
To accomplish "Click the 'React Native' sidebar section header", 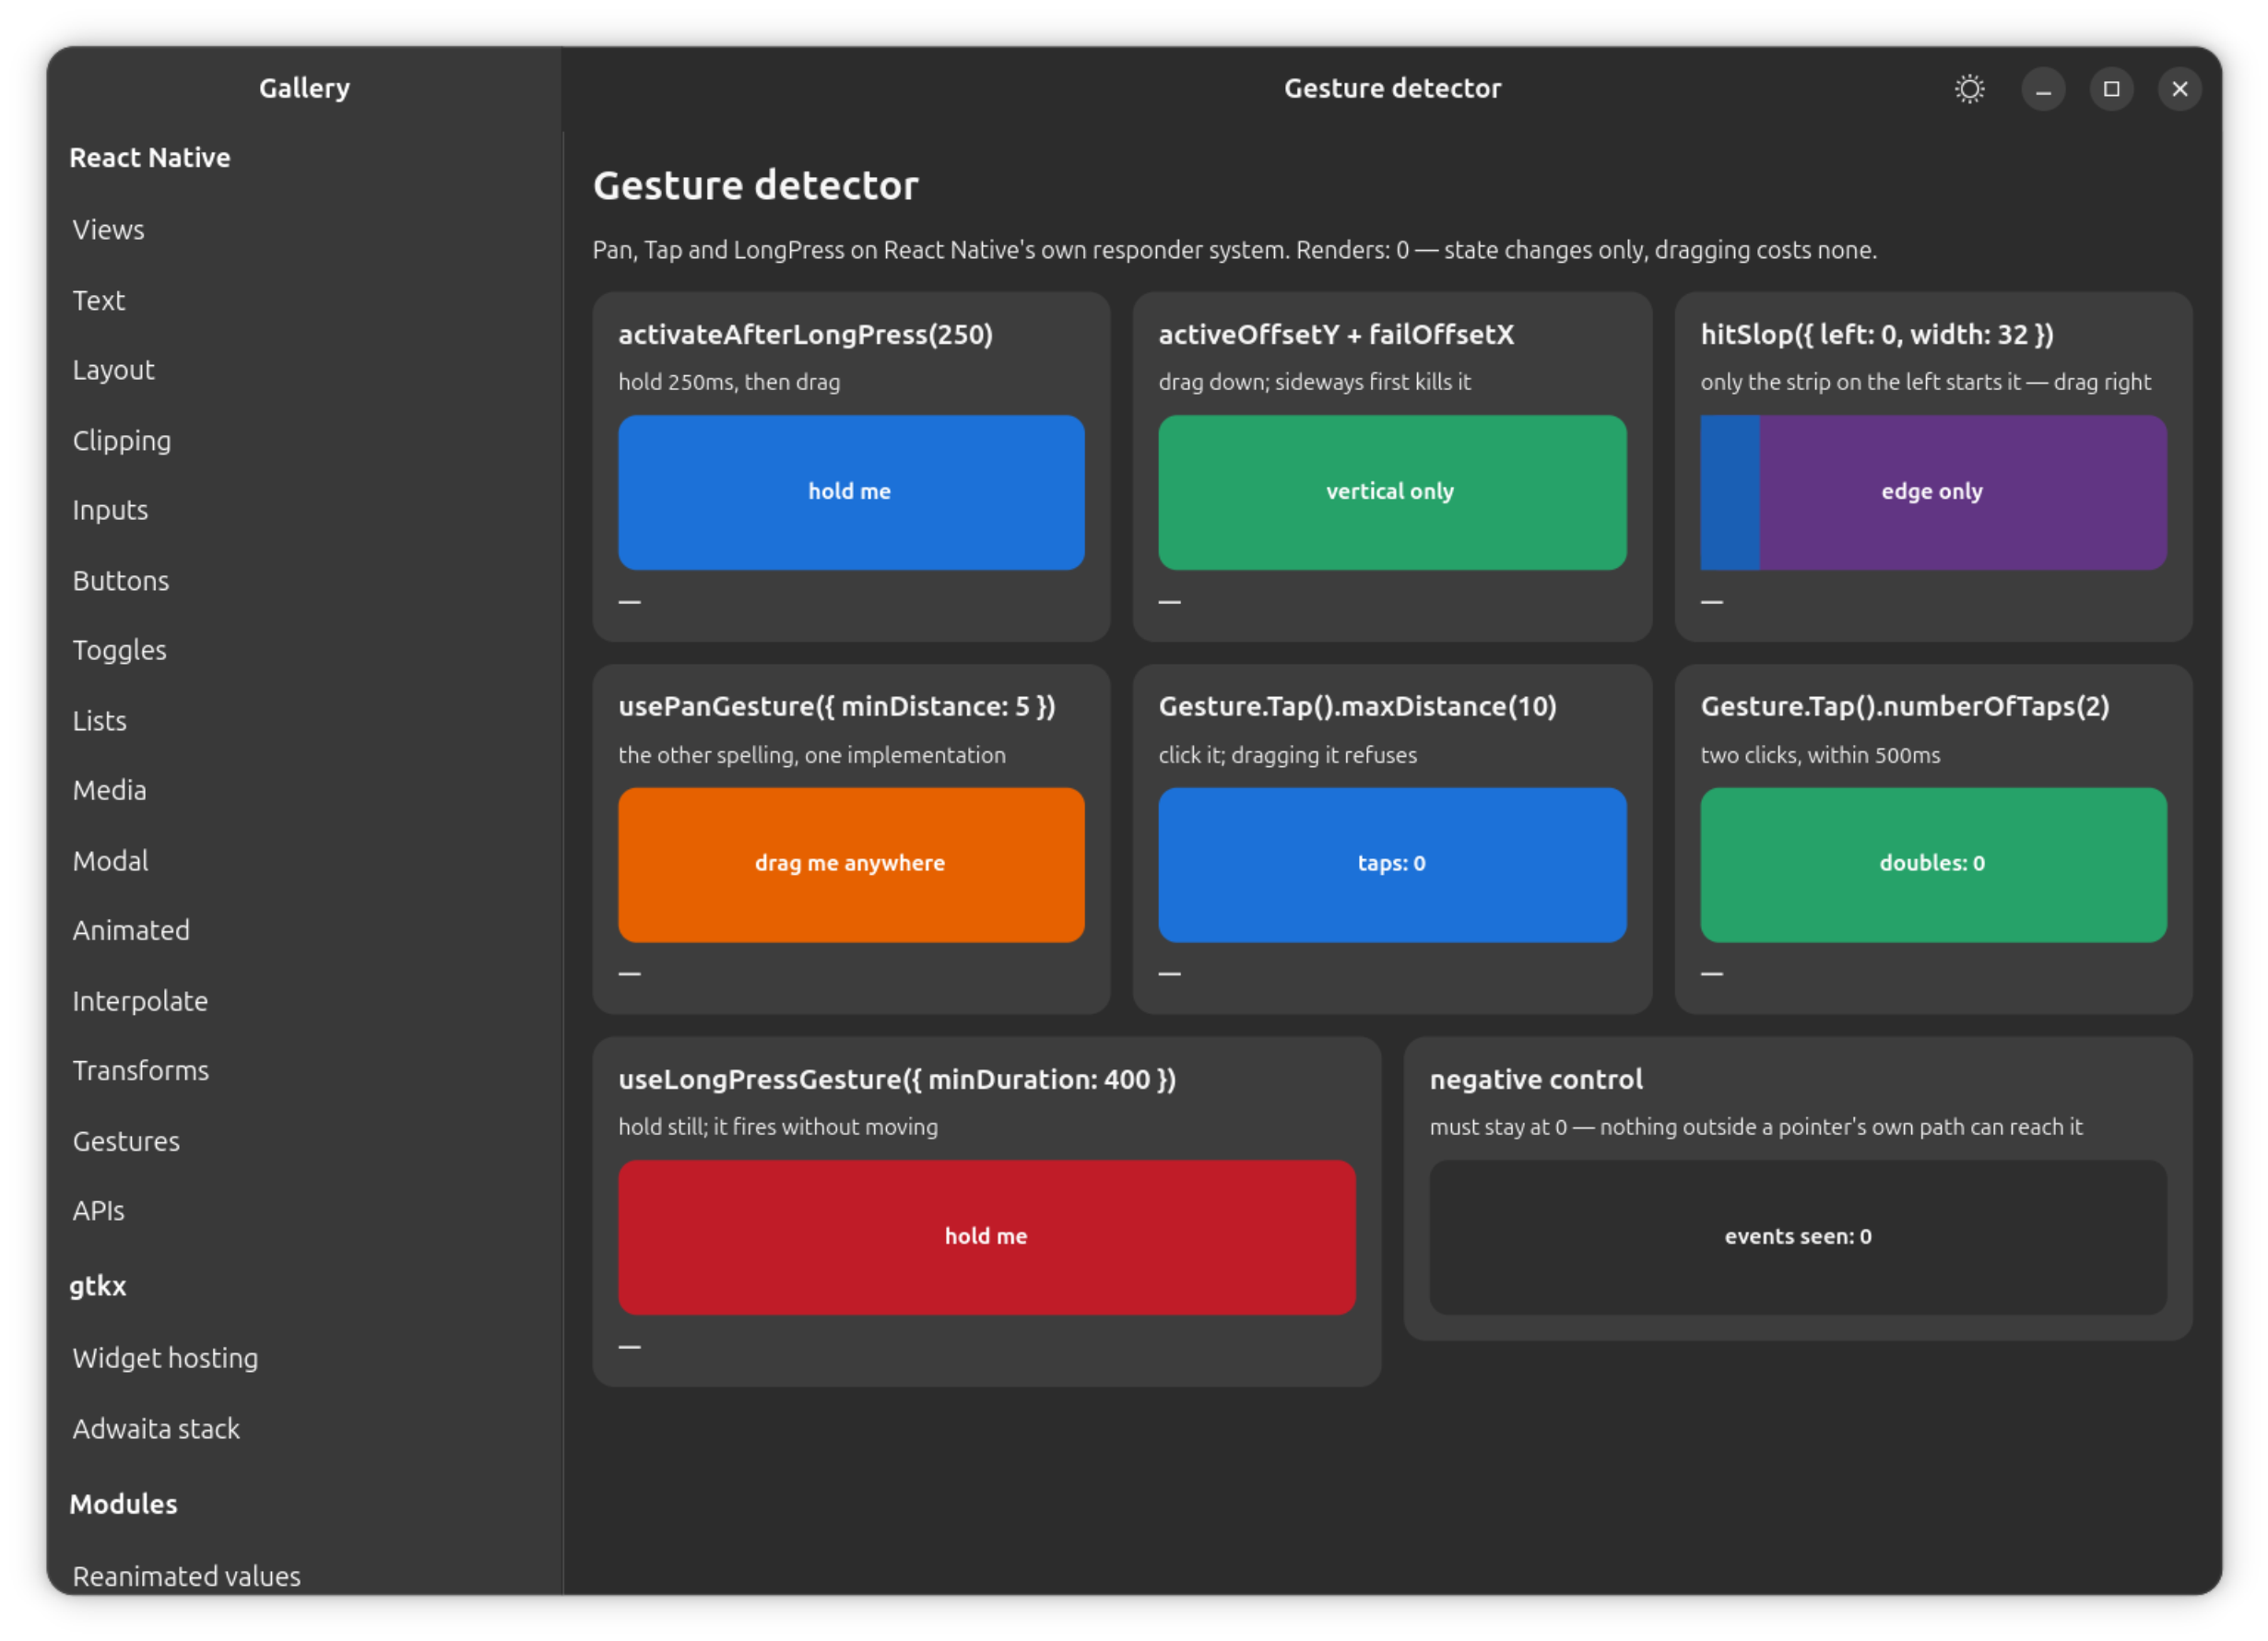I will (150, 157).
